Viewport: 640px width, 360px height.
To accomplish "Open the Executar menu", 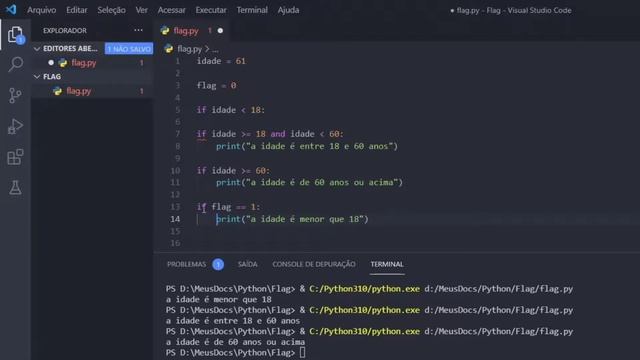I will coord(211,10).
